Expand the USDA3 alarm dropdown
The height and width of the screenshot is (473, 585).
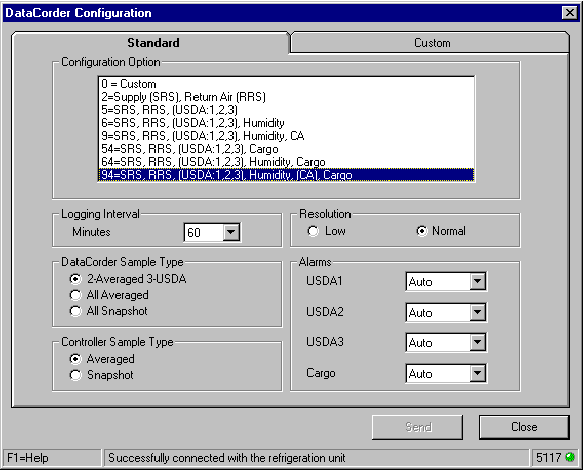click(x=478, y=343)
